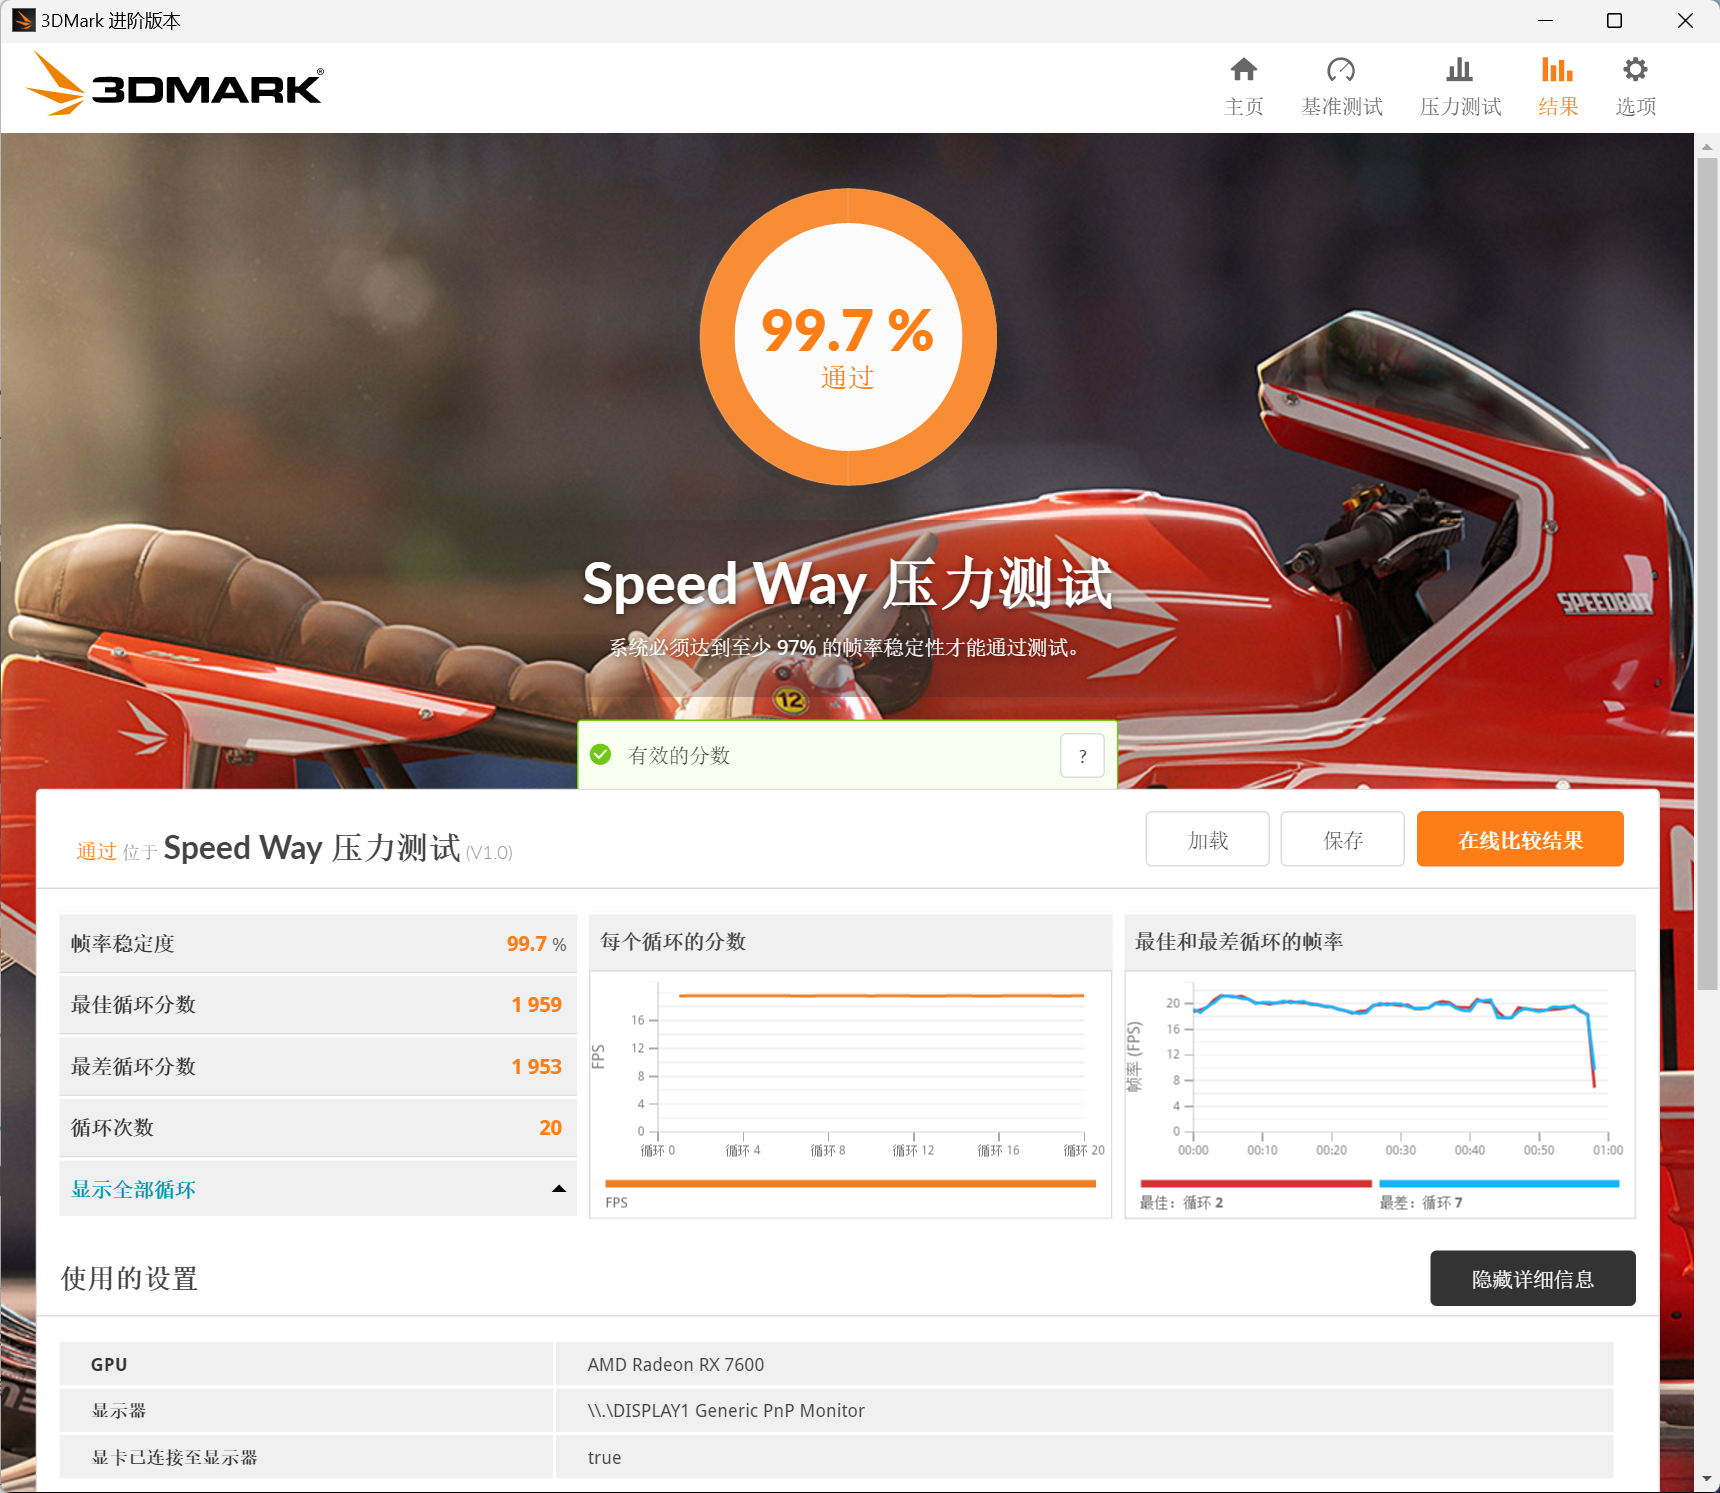
Task: Click the 3DMark logo
Action: click(175, 84)
